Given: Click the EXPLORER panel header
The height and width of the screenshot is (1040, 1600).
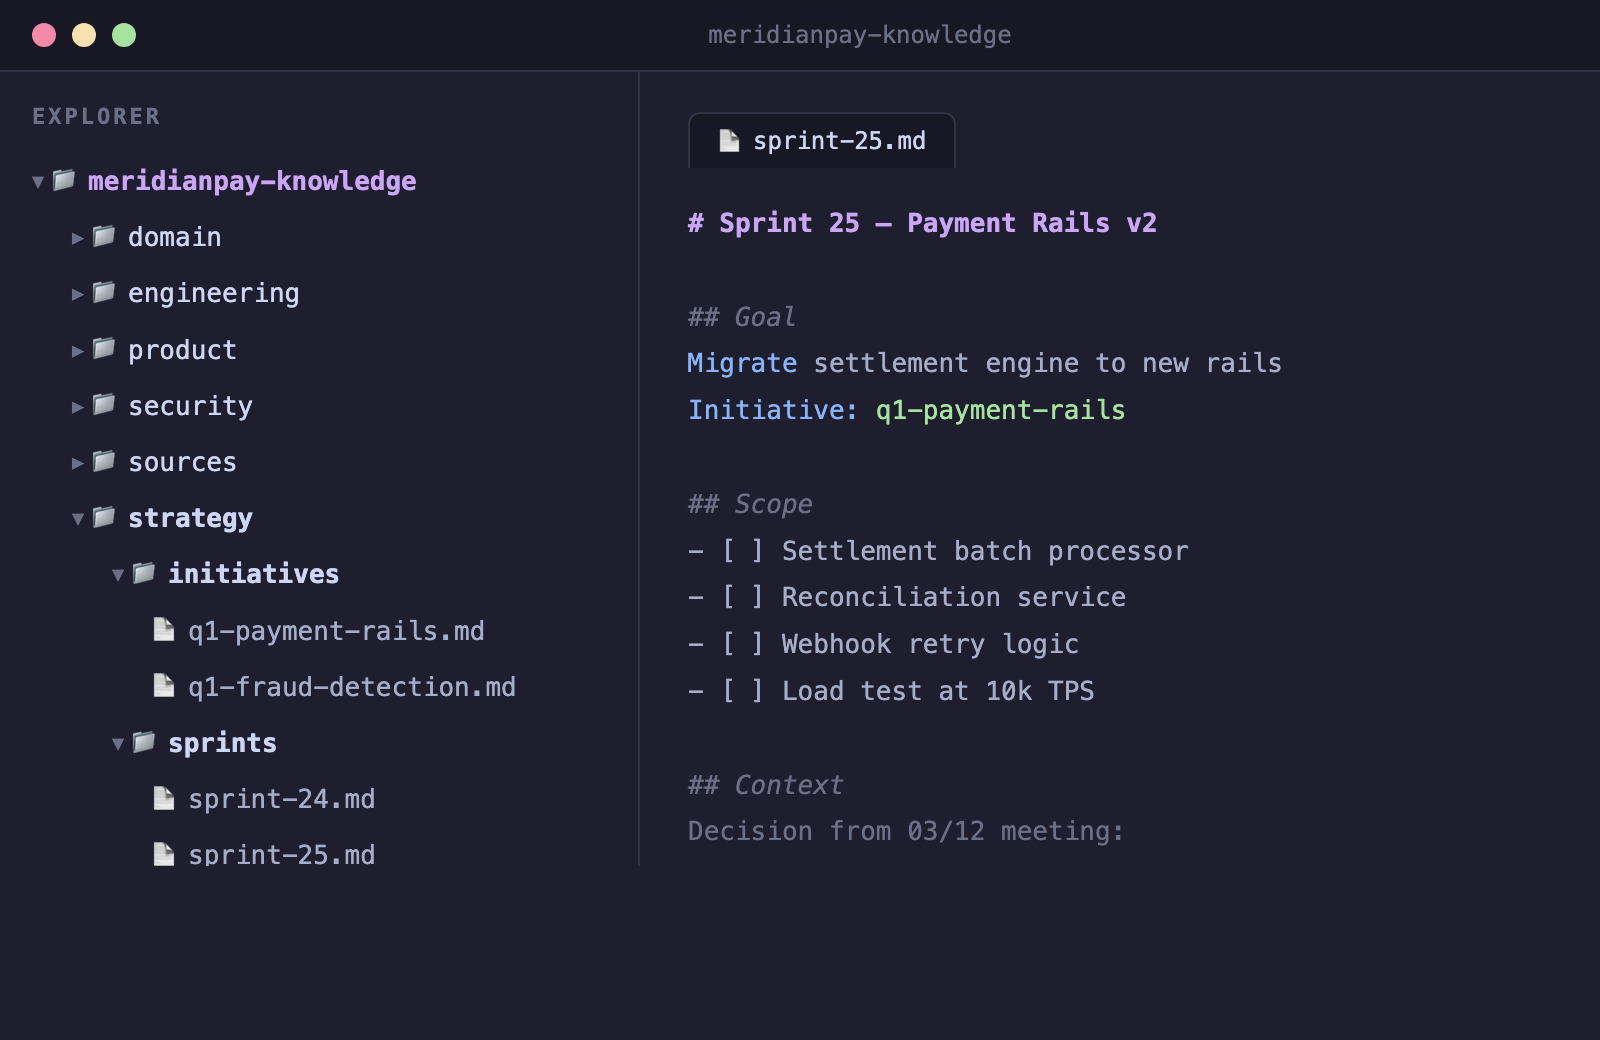Looking at the screenshot, I should point(96,116).
